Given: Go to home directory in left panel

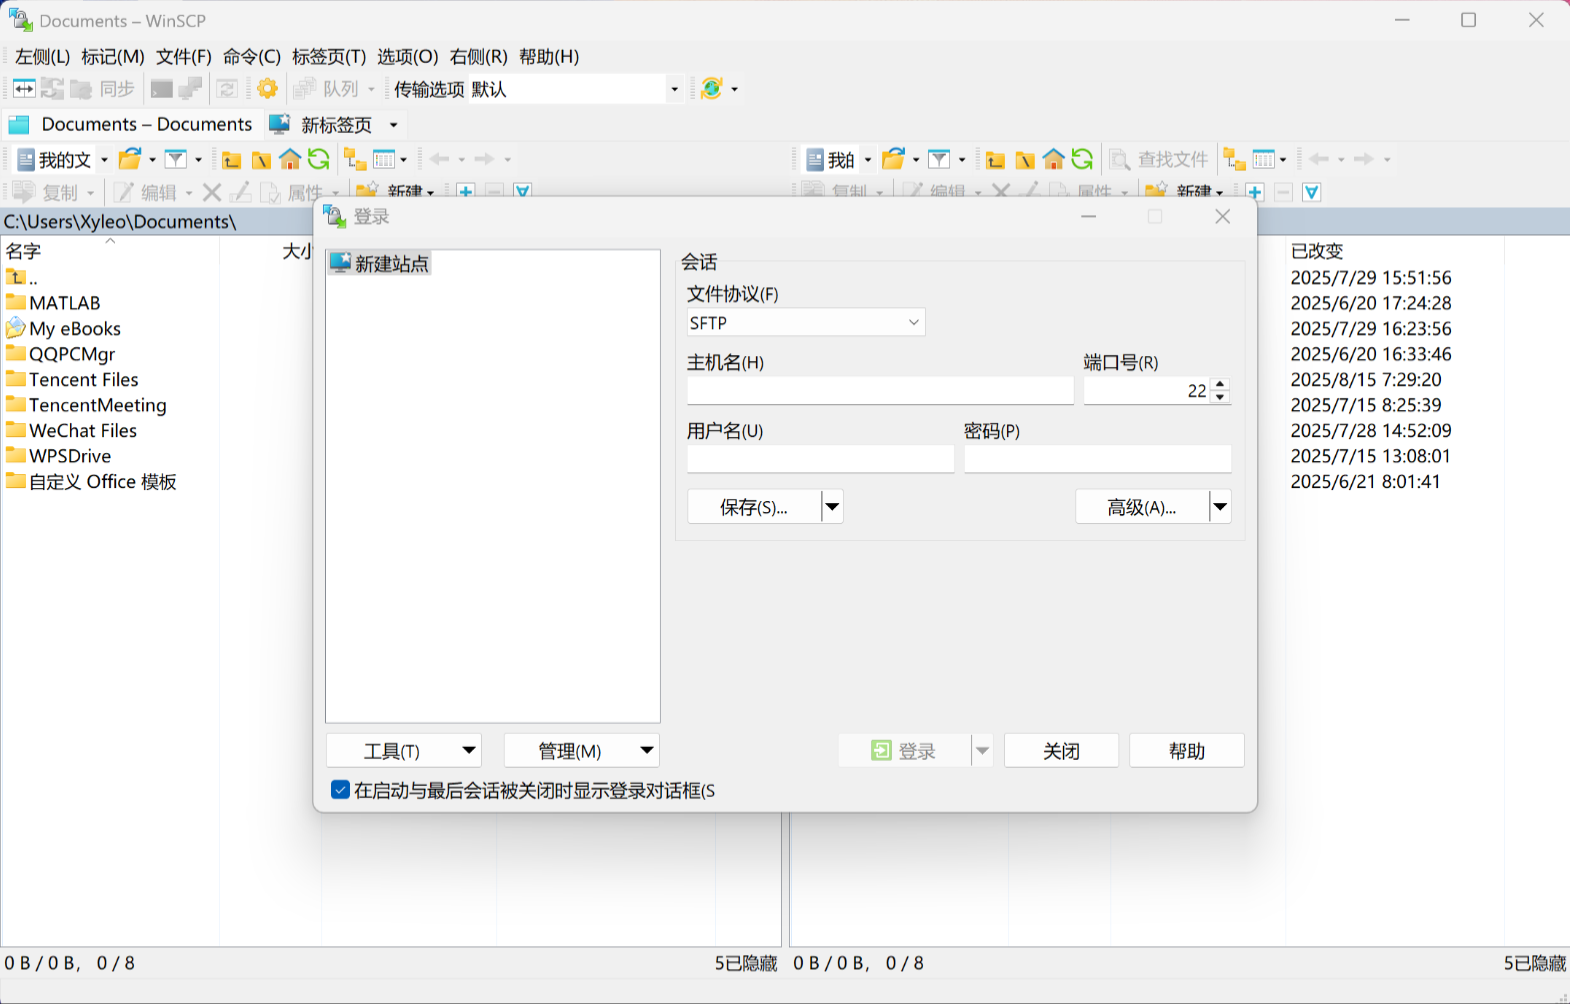Looking at the screenshot, I should pos(290,160).
